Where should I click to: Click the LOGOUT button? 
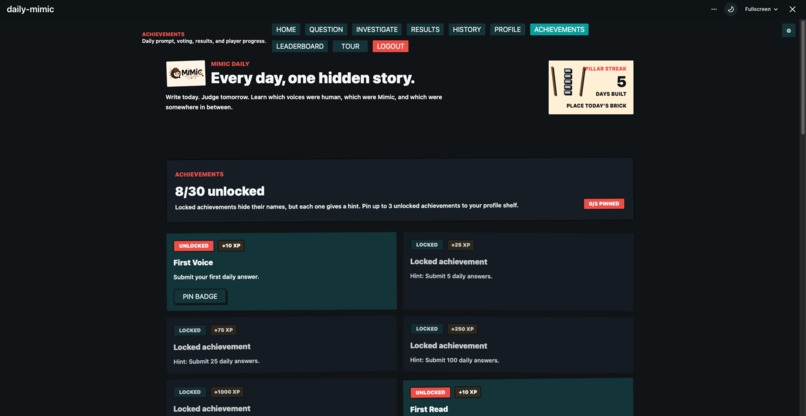click(x=390, y=46)
